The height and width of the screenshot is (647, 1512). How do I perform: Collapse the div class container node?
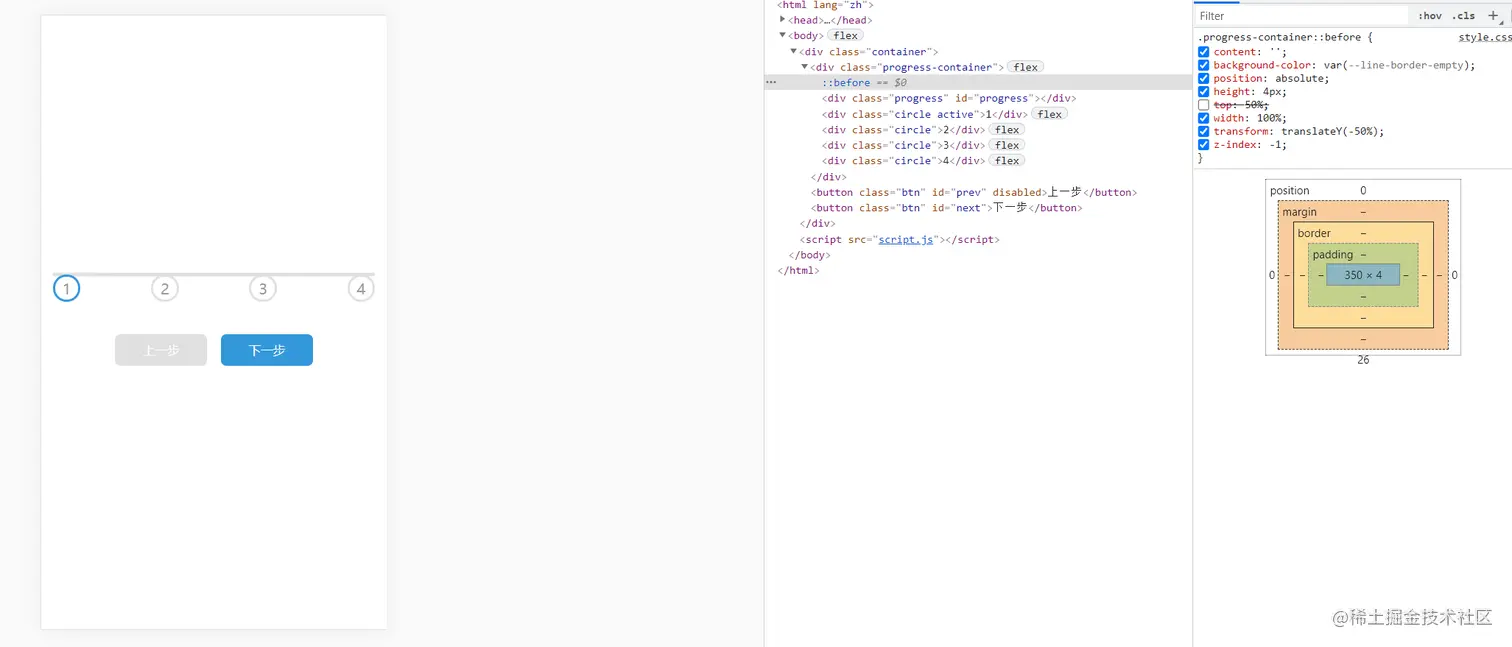[x=794, y=51]
